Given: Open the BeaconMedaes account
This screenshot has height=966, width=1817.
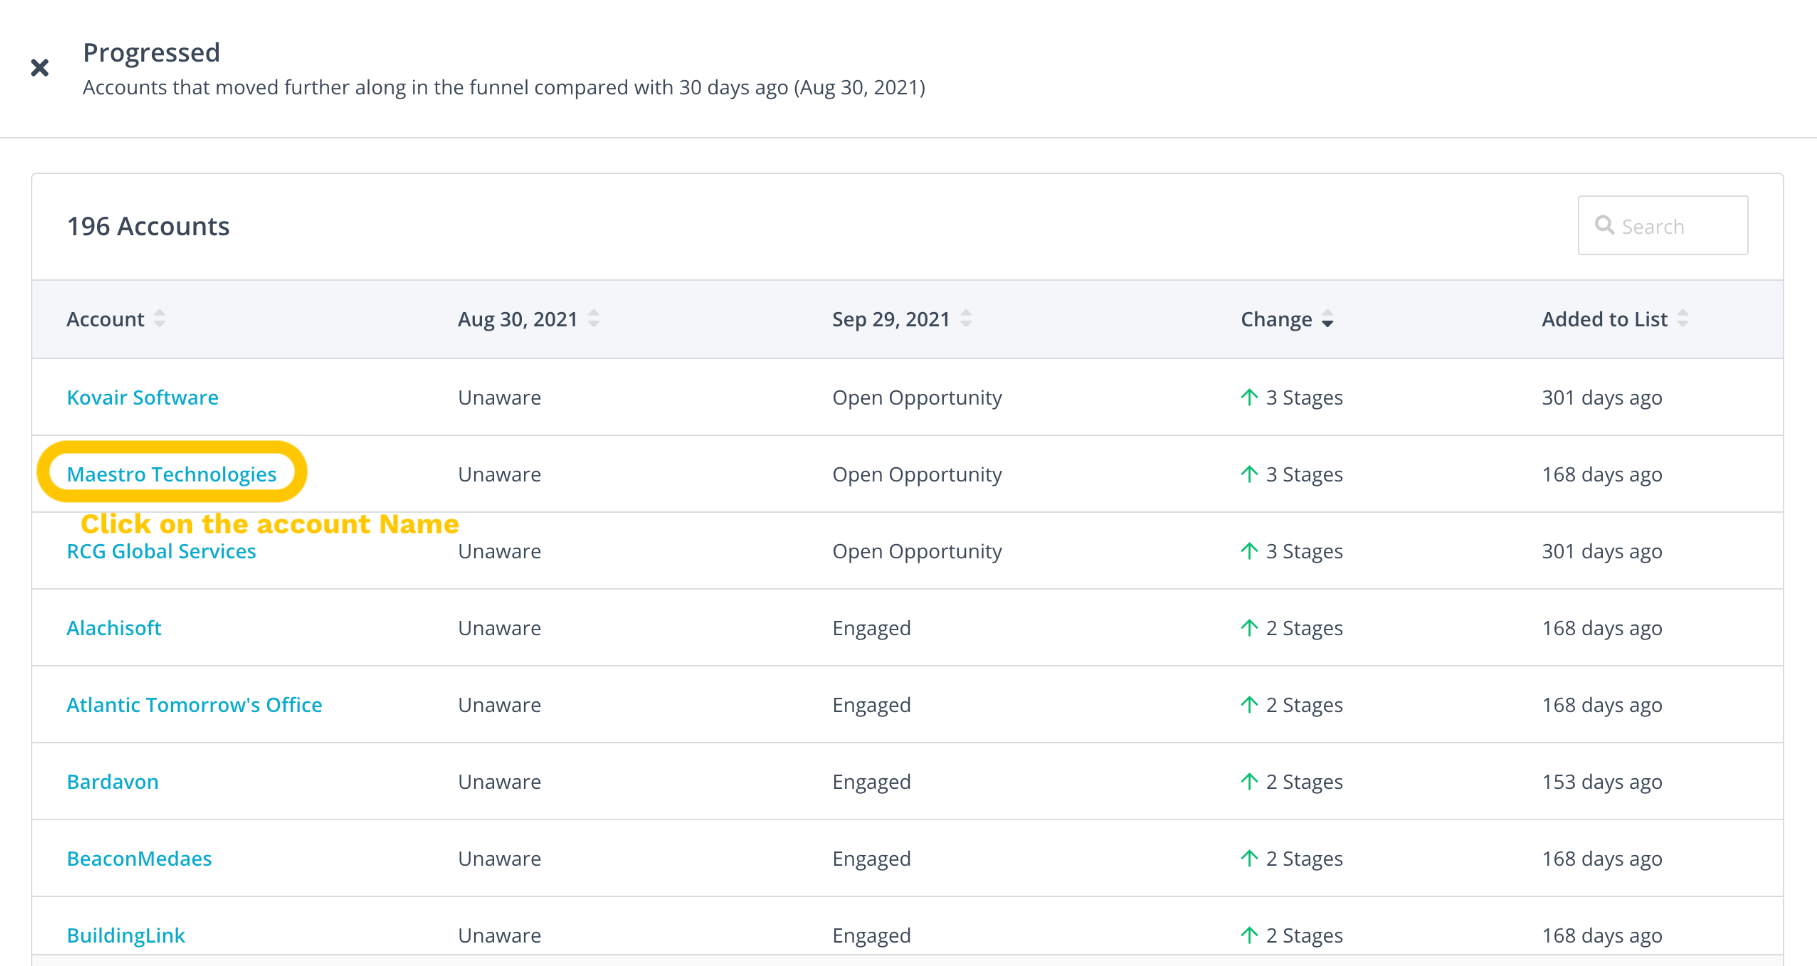Looking at the screenshot, I should [x=139, y=859].
